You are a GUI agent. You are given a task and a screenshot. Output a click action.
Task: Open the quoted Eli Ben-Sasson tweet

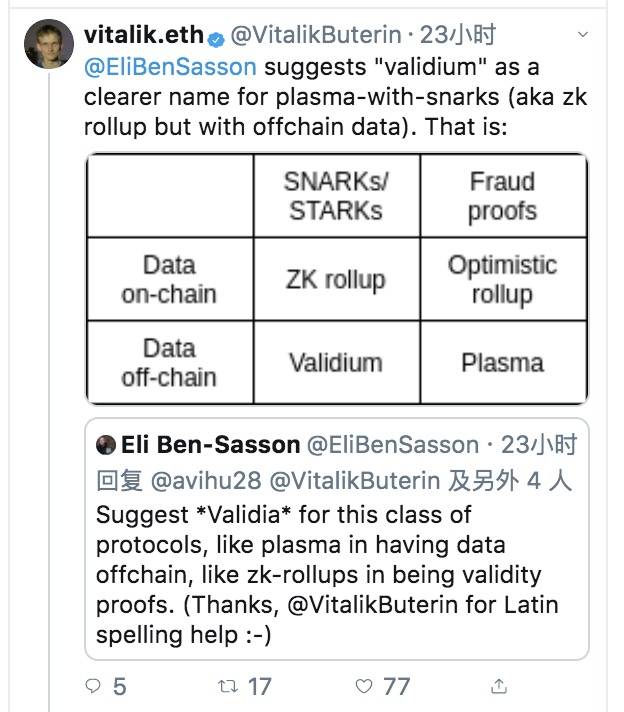(337, 539)
